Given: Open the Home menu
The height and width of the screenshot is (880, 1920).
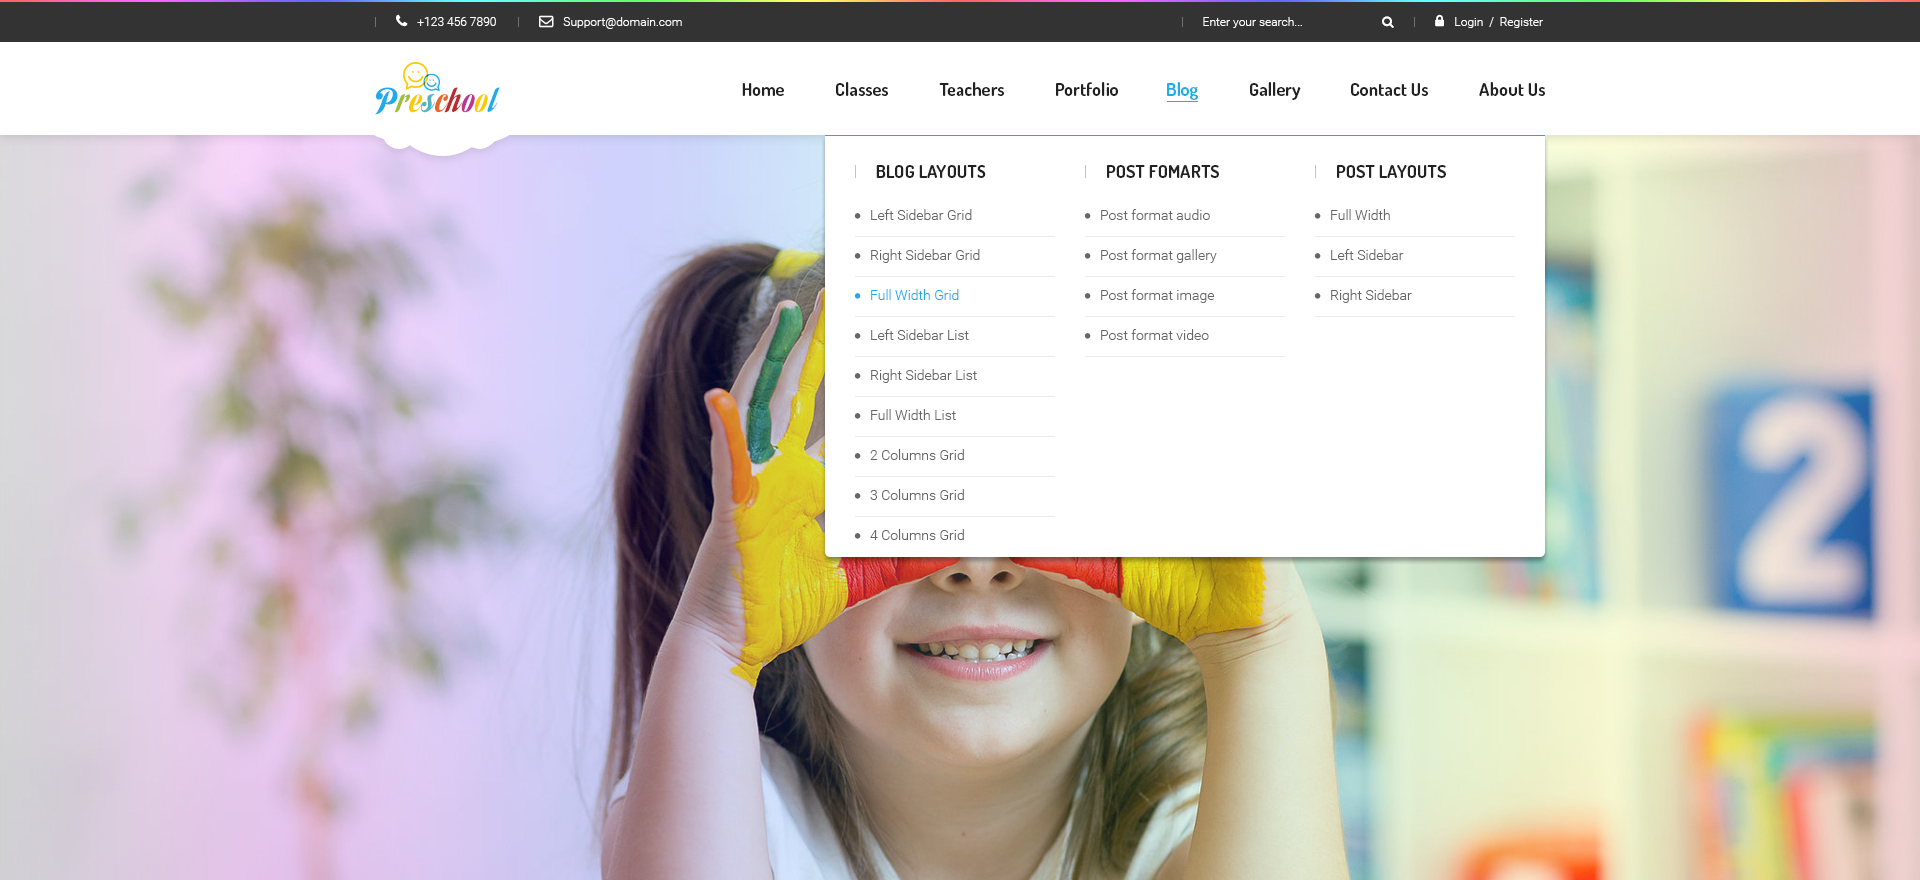Looking at the screenshot, I should (x=763, y=90).
